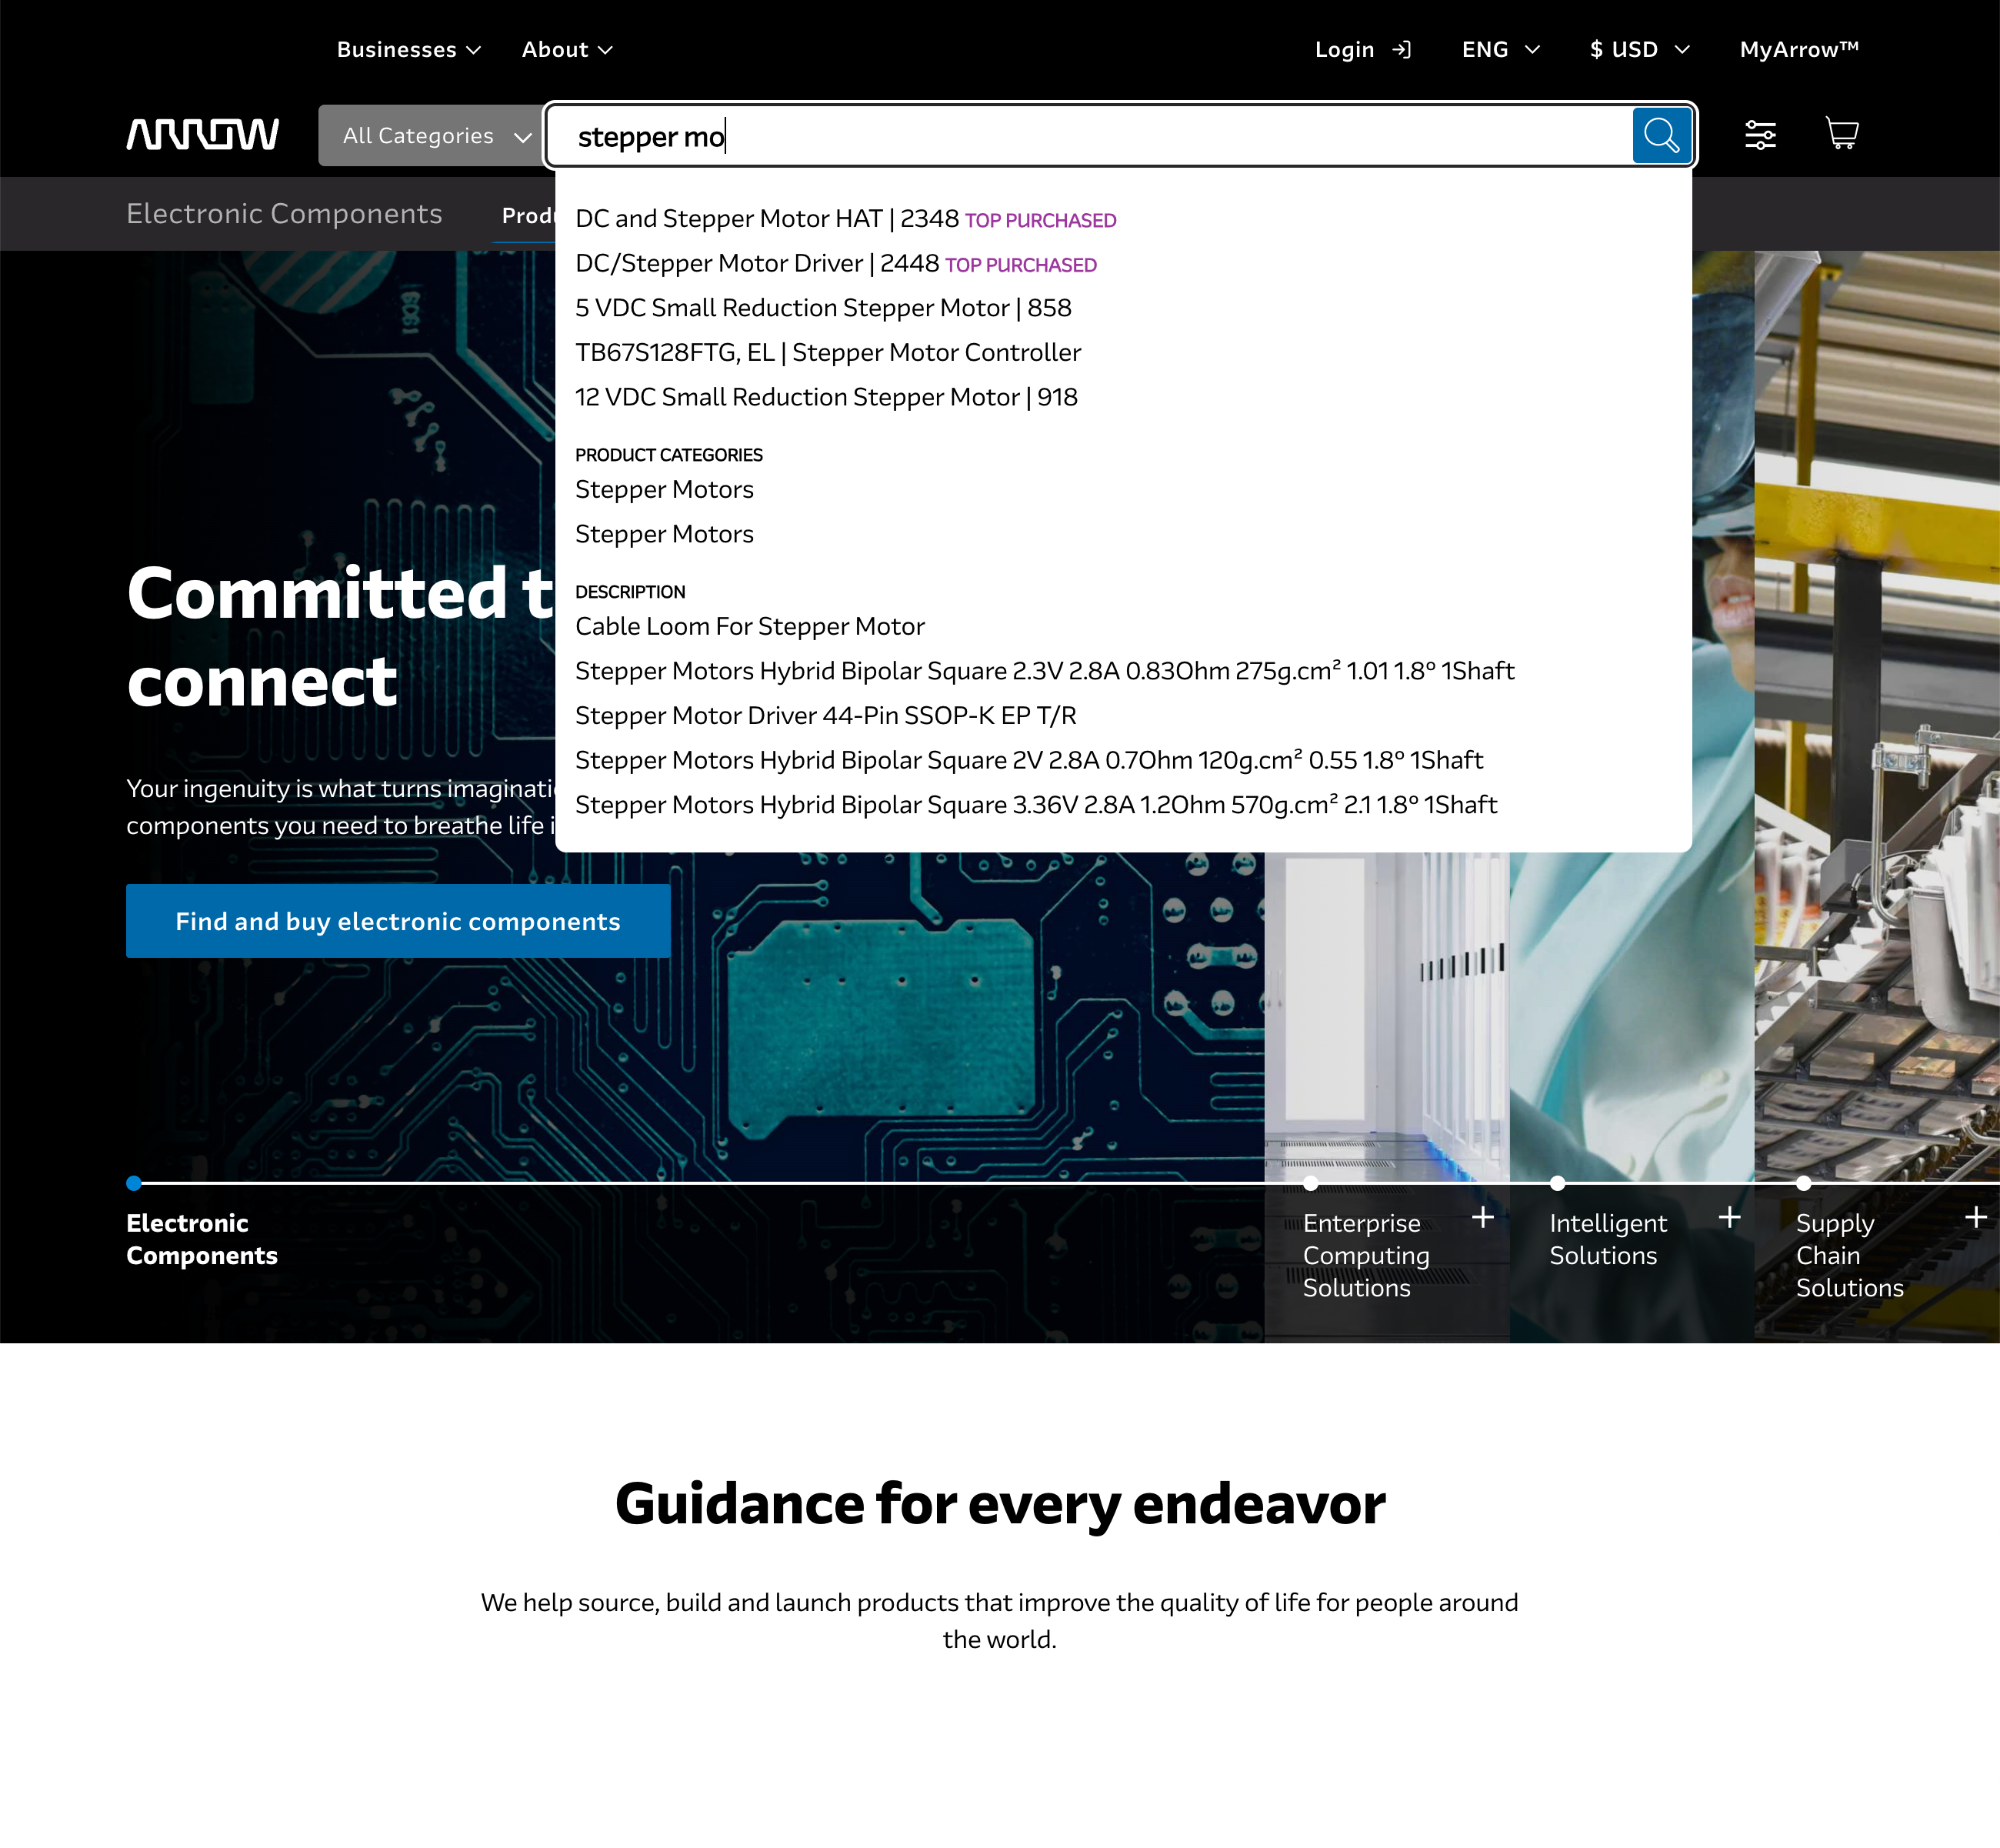
Task: Click the Electronic Components carousel dot
Action: (134, 1183)
